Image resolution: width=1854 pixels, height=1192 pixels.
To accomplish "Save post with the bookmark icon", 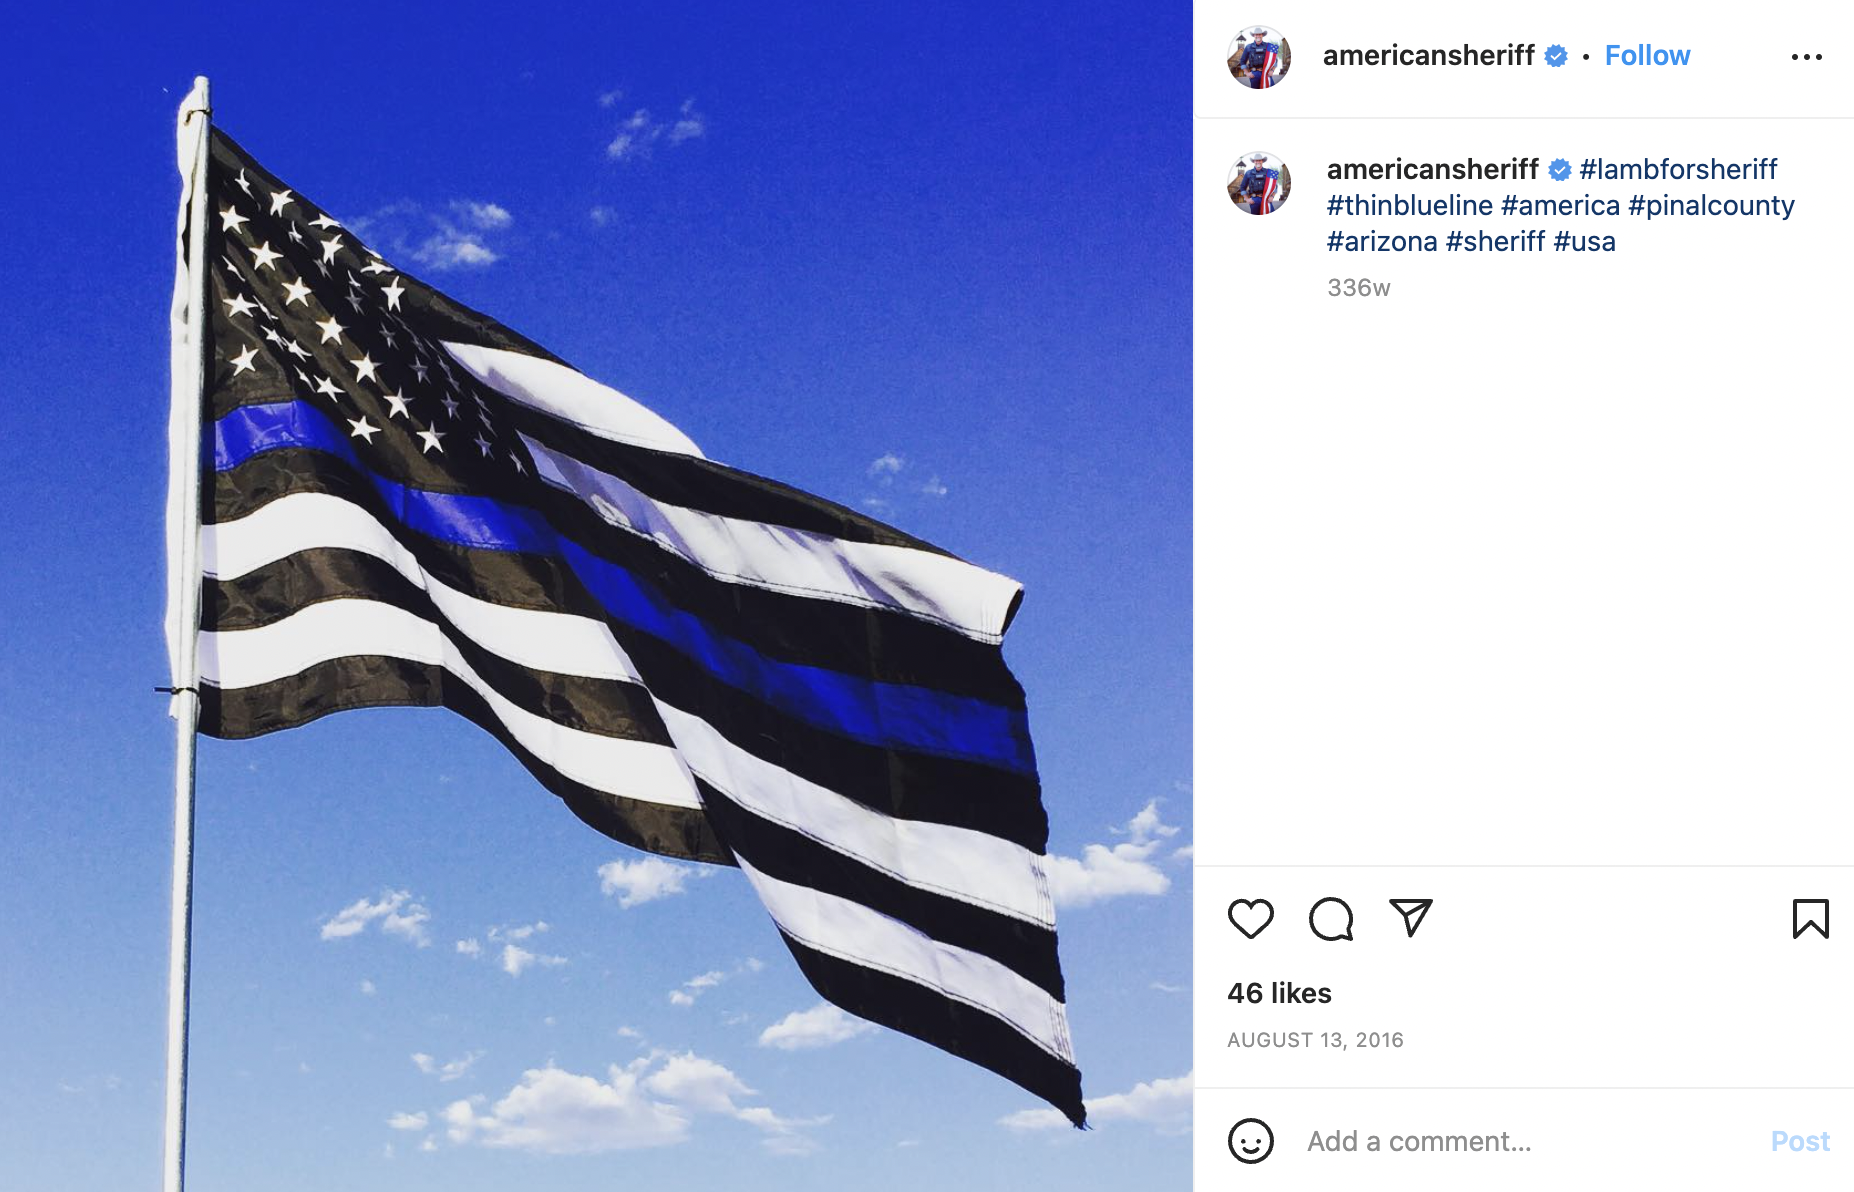I will point(1810,918).
